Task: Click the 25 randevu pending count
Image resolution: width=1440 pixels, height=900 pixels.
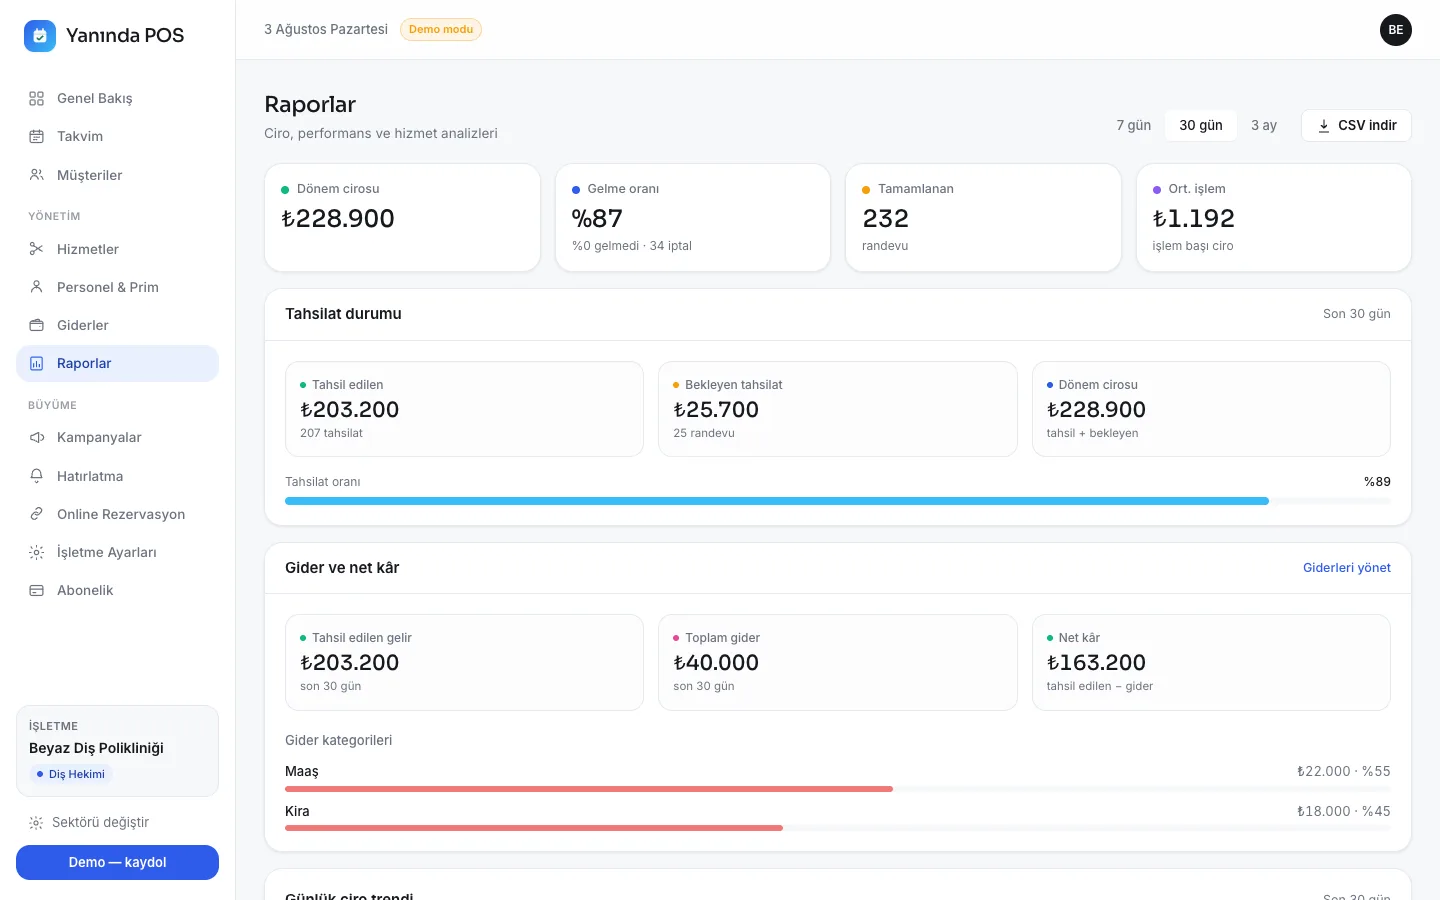Action: click(704, 434)
